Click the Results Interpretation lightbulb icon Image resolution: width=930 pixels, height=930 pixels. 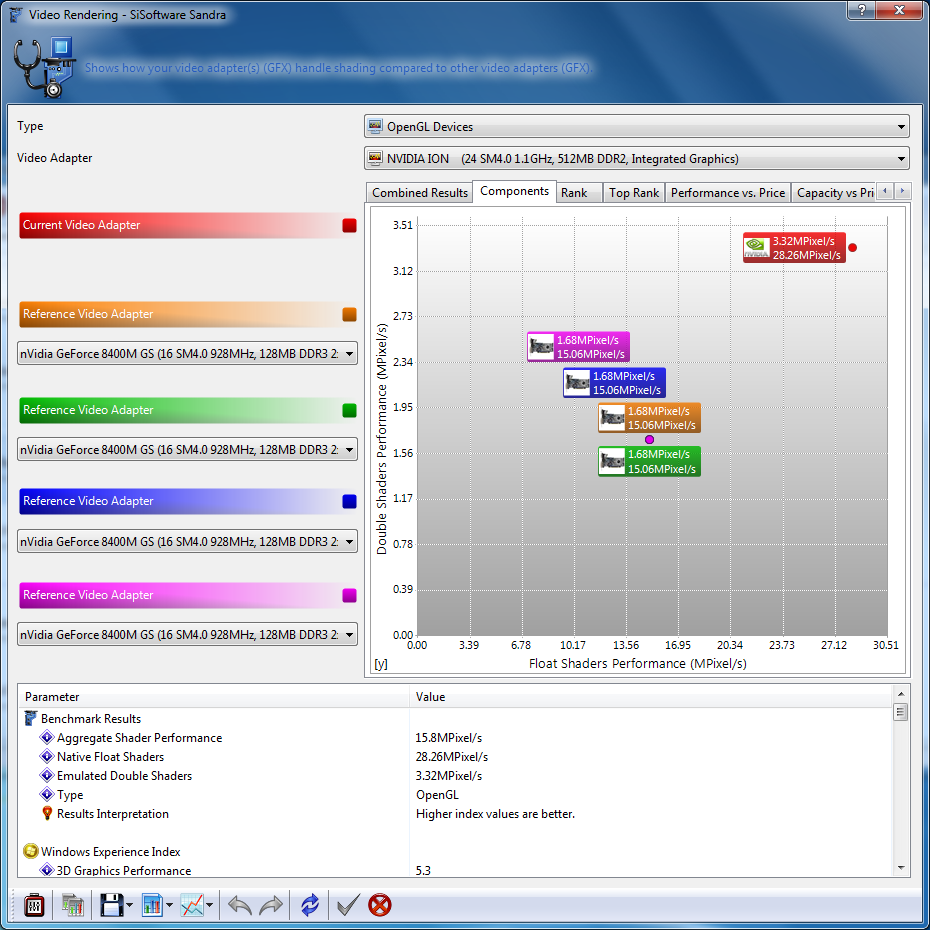(47, 814)
